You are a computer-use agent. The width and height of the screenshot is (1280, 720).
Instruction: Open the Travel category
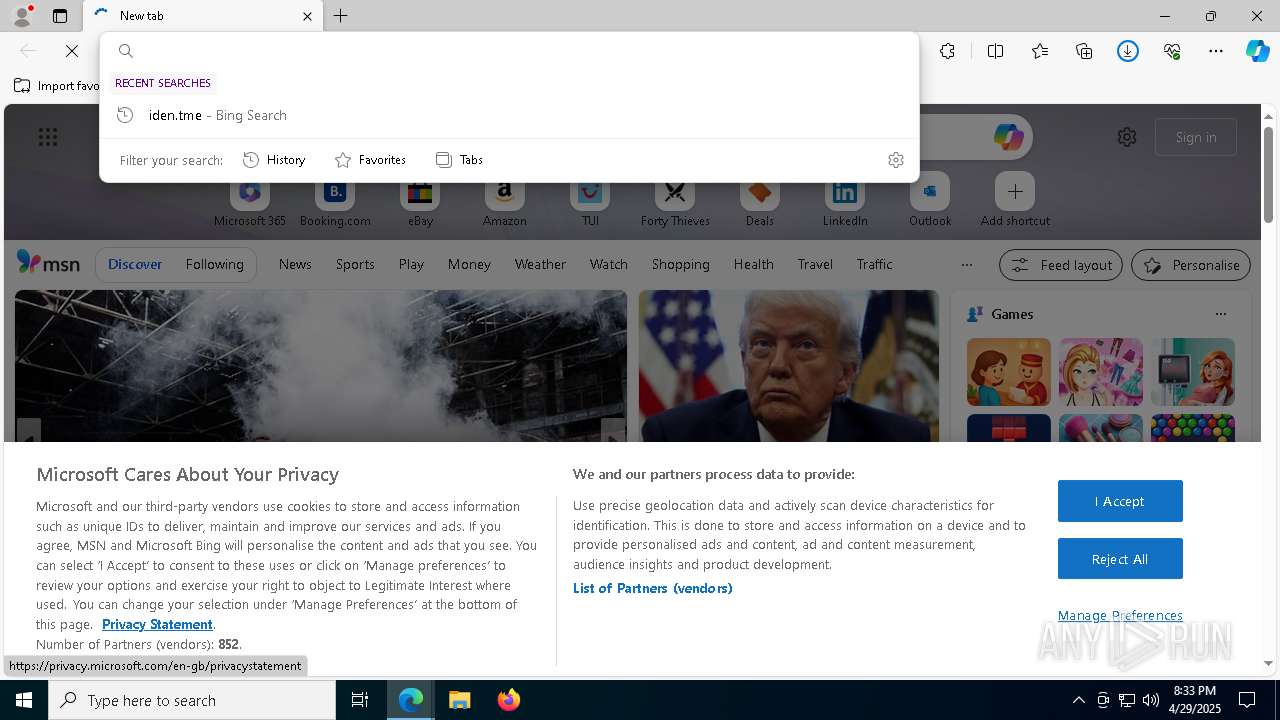click(815, 265)
